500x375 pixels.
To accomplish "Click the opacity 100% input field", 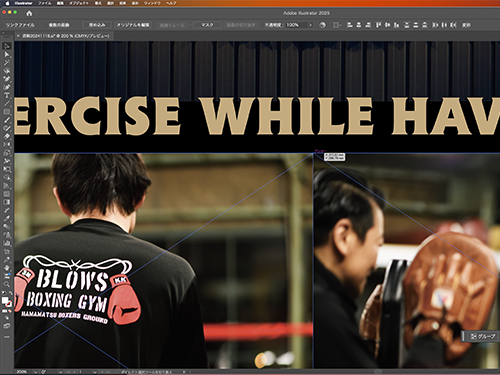I will coord(295,25).
